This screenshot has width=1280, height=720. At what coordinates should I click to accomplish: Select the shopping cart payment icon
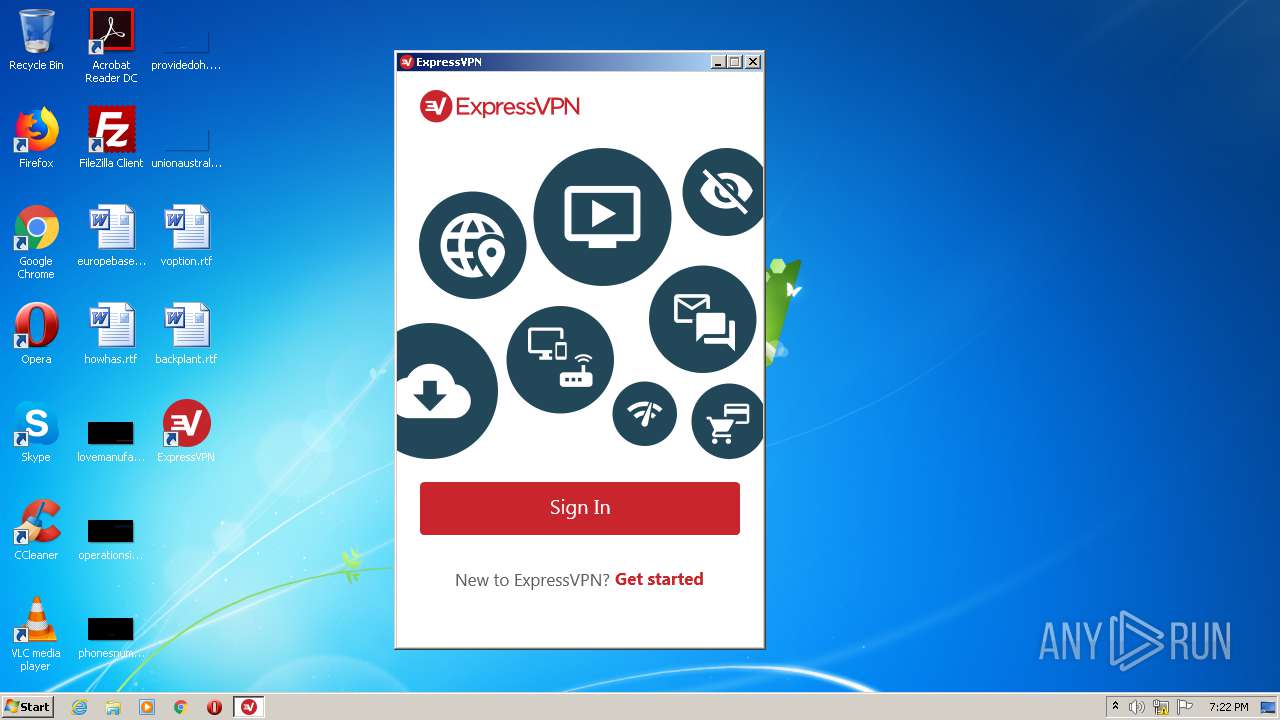(x=728, y=421)
